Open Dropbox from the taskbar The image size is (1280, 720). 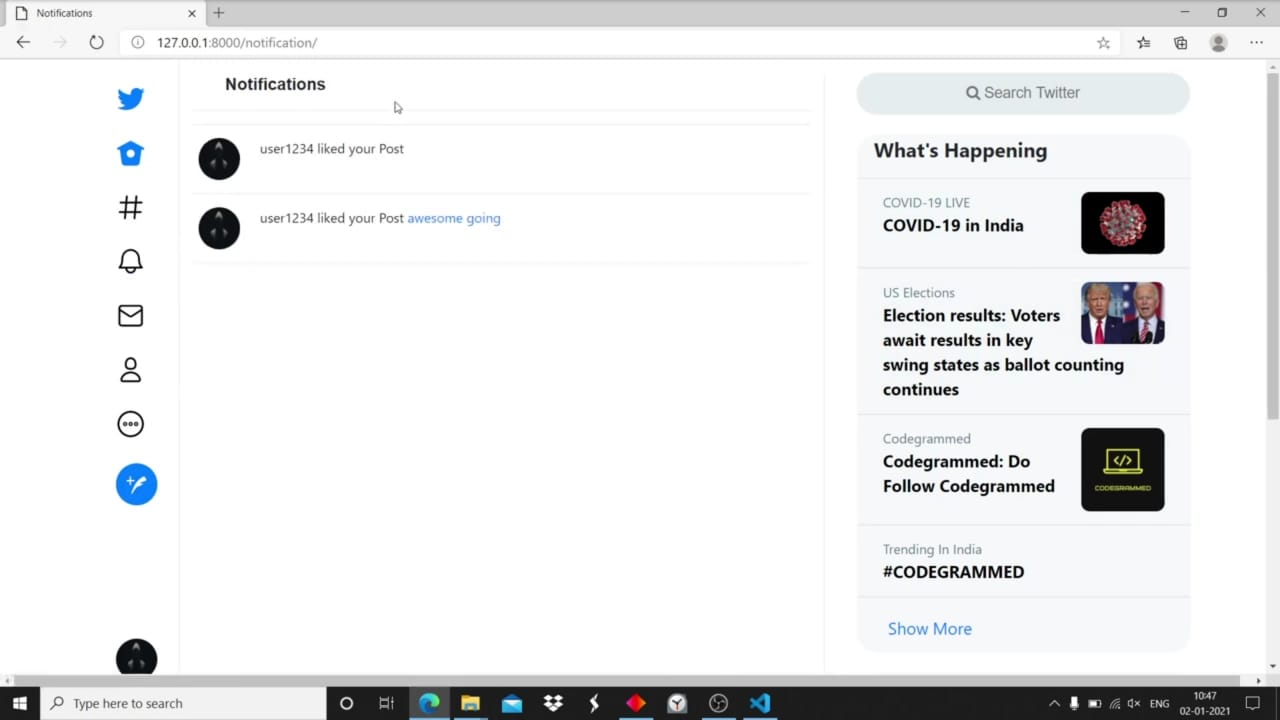pyautogui.click(x=553, y=703)
